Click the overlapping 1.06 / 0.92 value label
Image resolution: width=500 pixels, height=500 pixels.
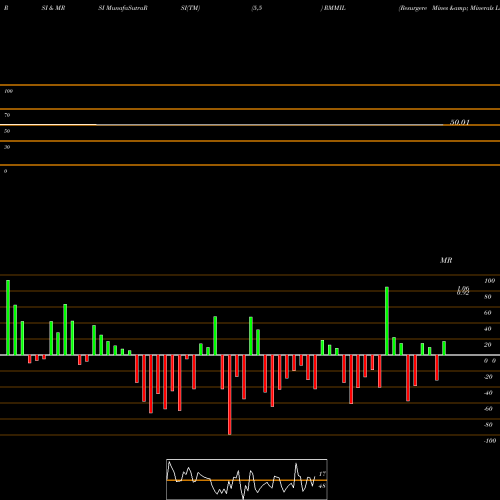point(463,291)
